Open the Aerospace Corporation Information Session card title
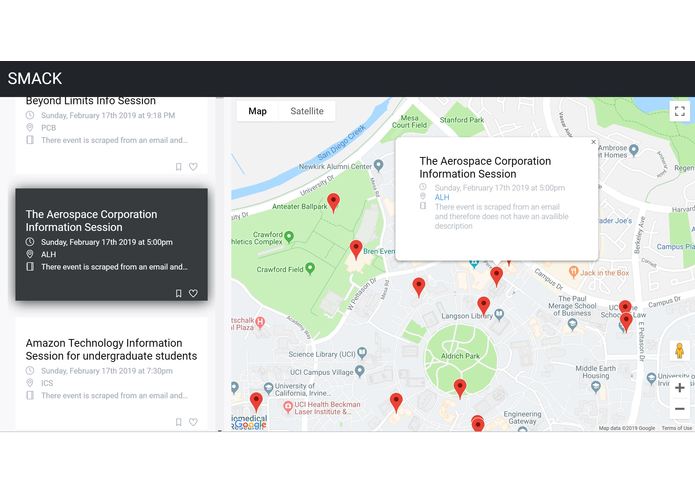The image size is (695, 494). [91, 221]
